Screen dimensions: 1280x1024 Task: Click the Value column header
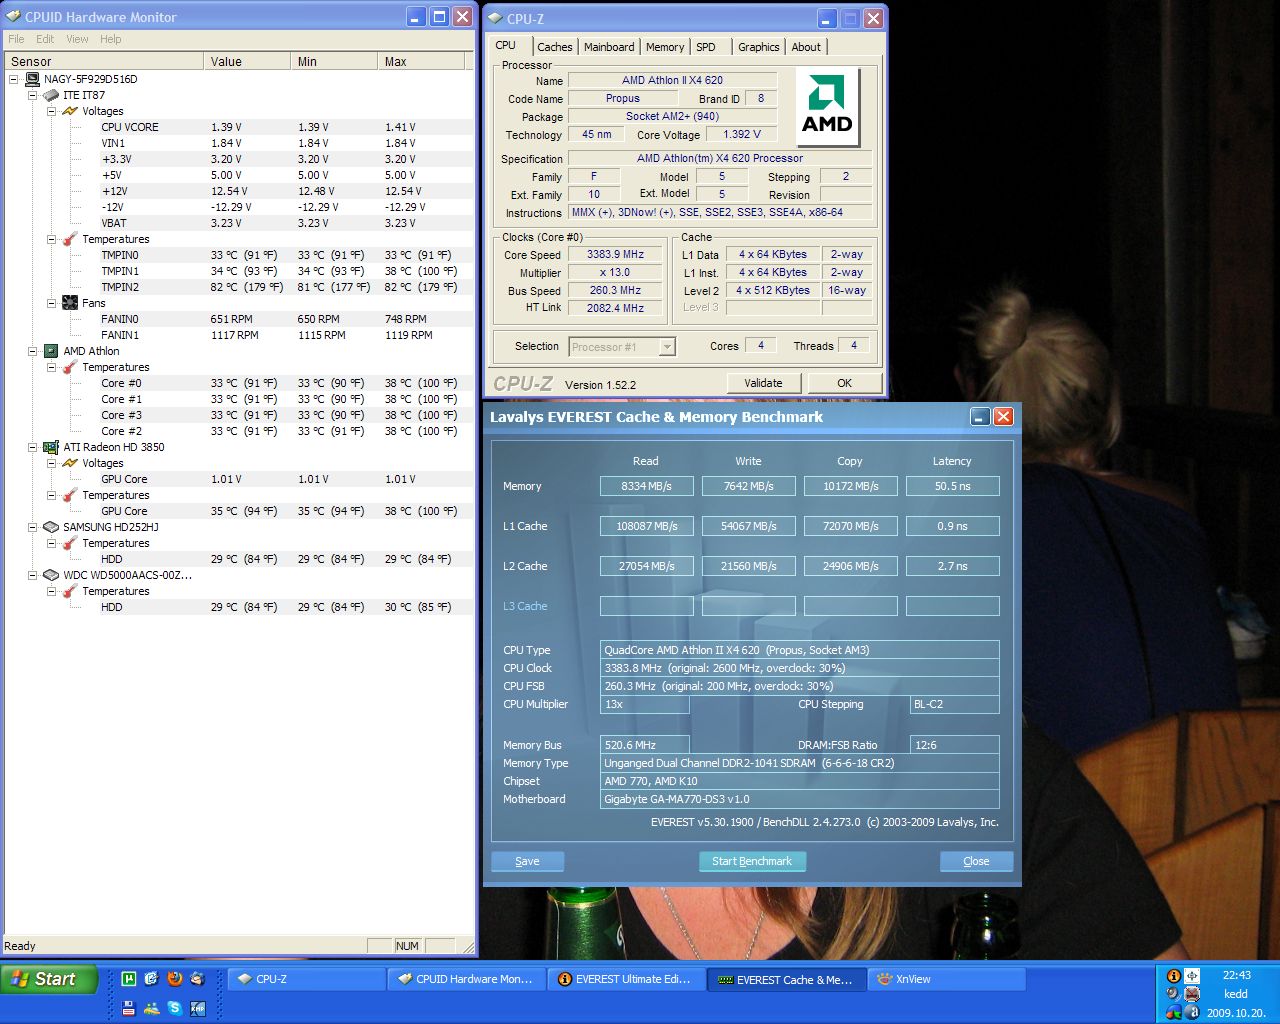247,61
